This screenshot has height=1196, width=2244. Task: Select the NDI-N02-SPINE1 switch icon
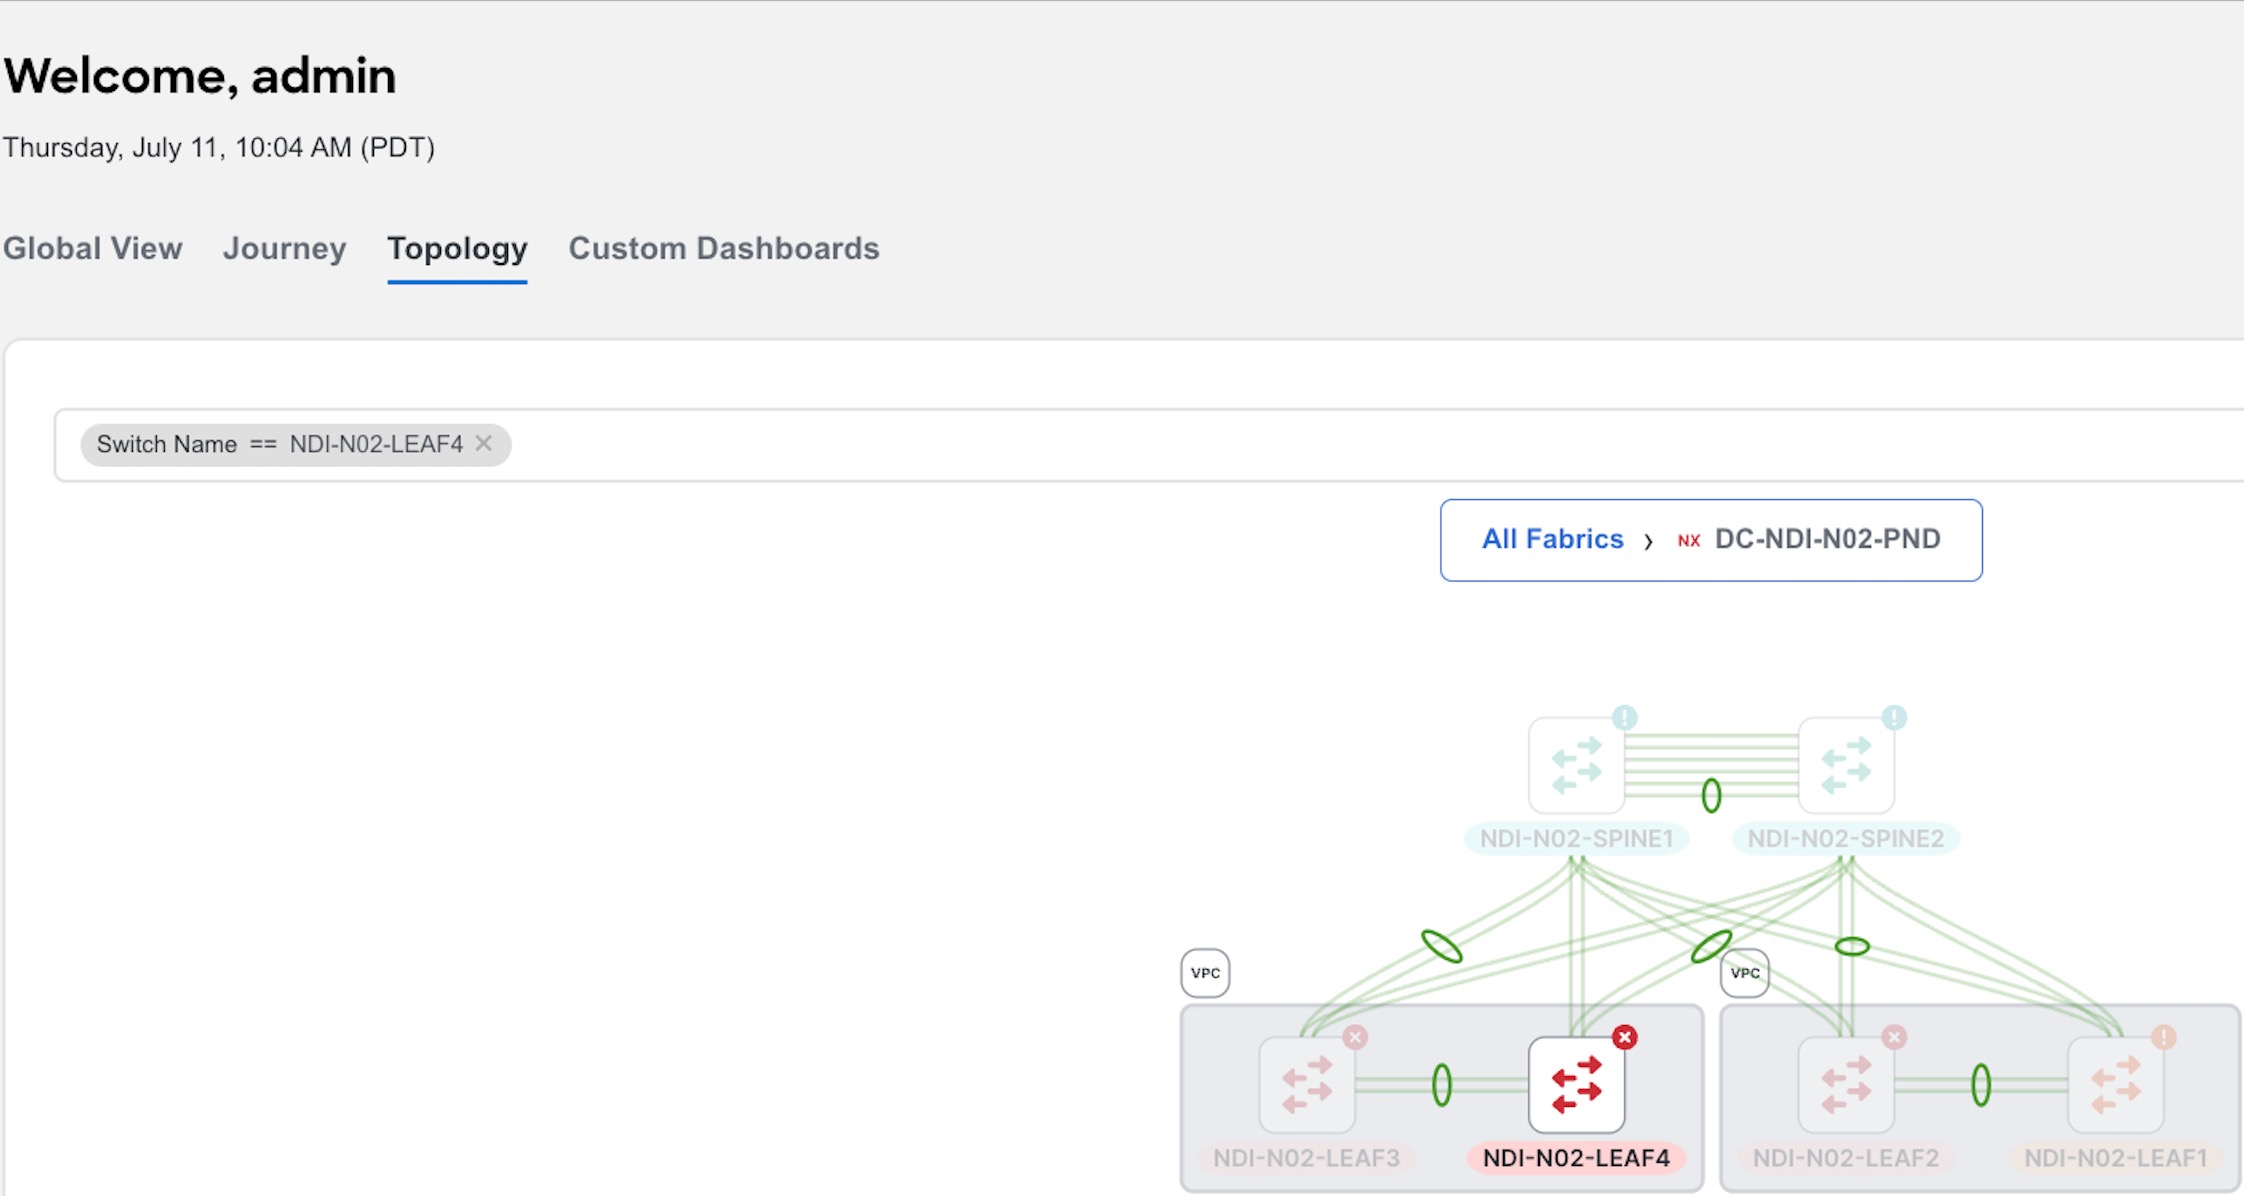[1576, 765]
